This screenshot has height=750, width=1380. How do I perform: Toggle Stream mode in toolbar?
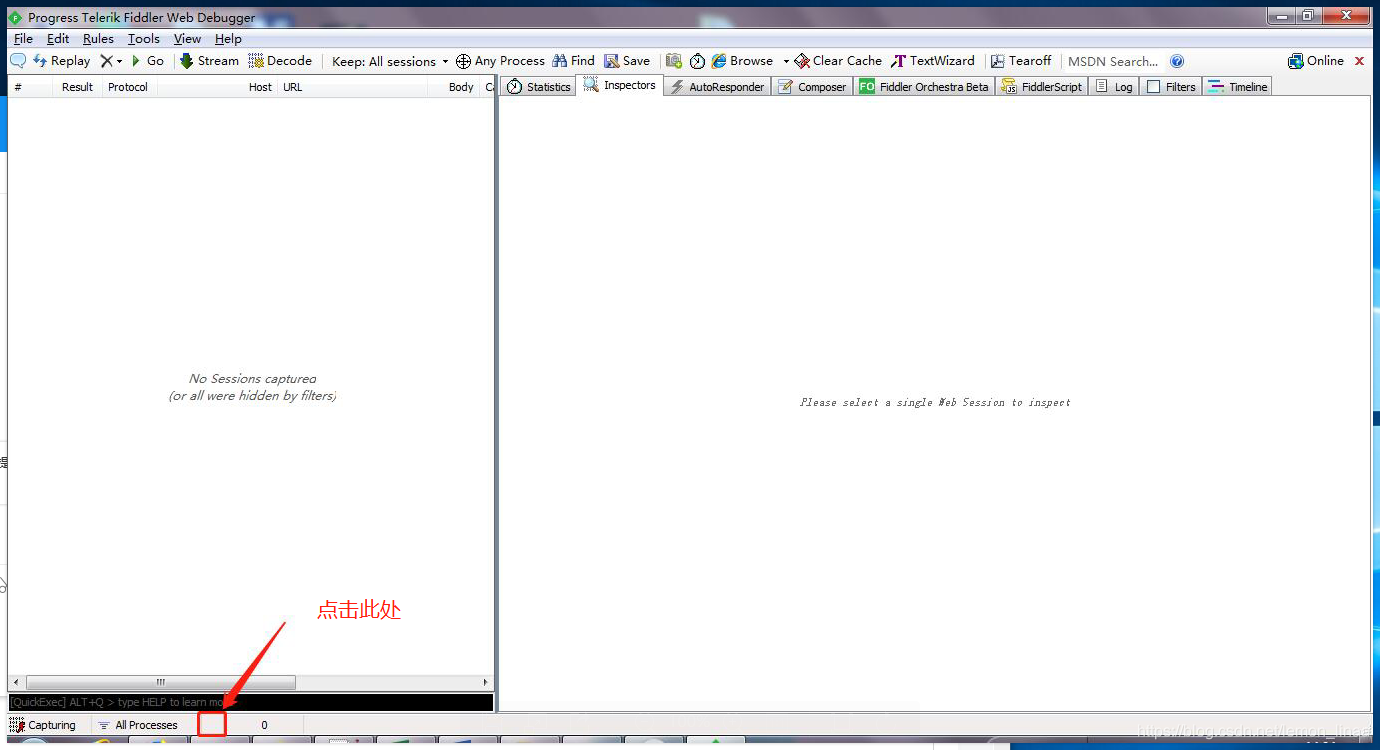[x=209, y=61]
